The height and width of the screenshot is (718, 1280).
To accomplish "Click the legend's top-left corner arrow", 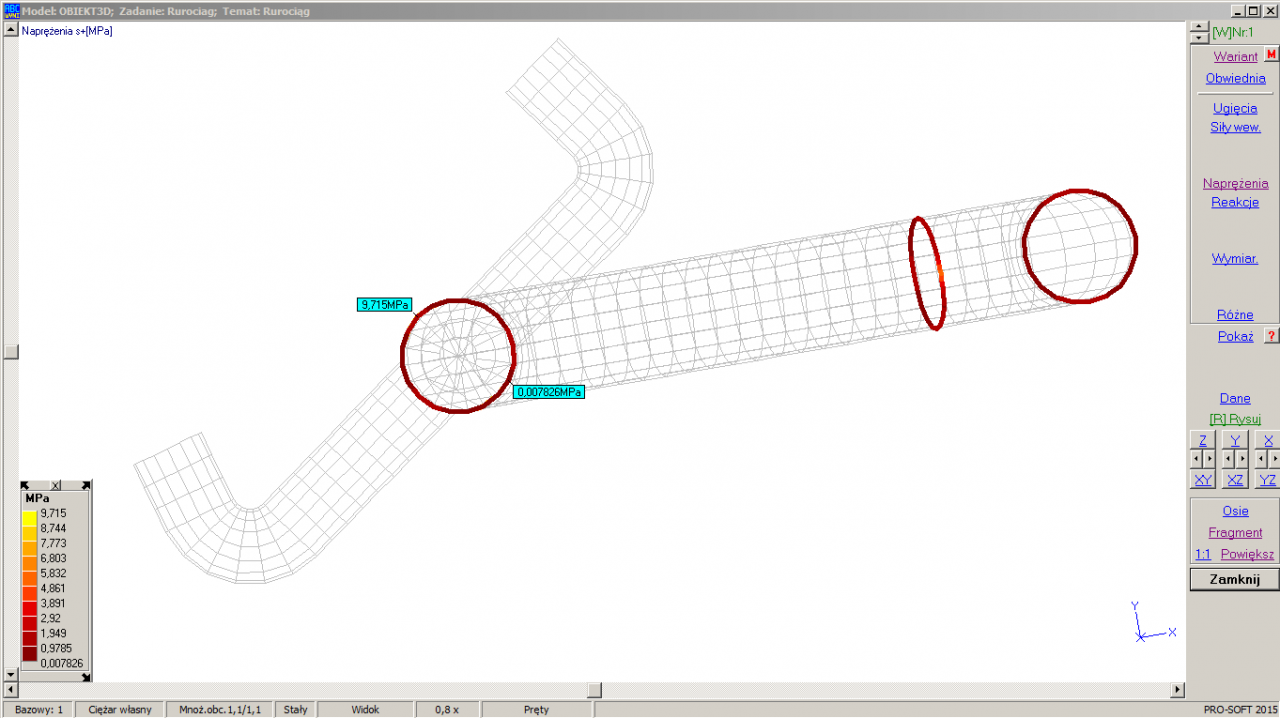I will pos(26,485).
